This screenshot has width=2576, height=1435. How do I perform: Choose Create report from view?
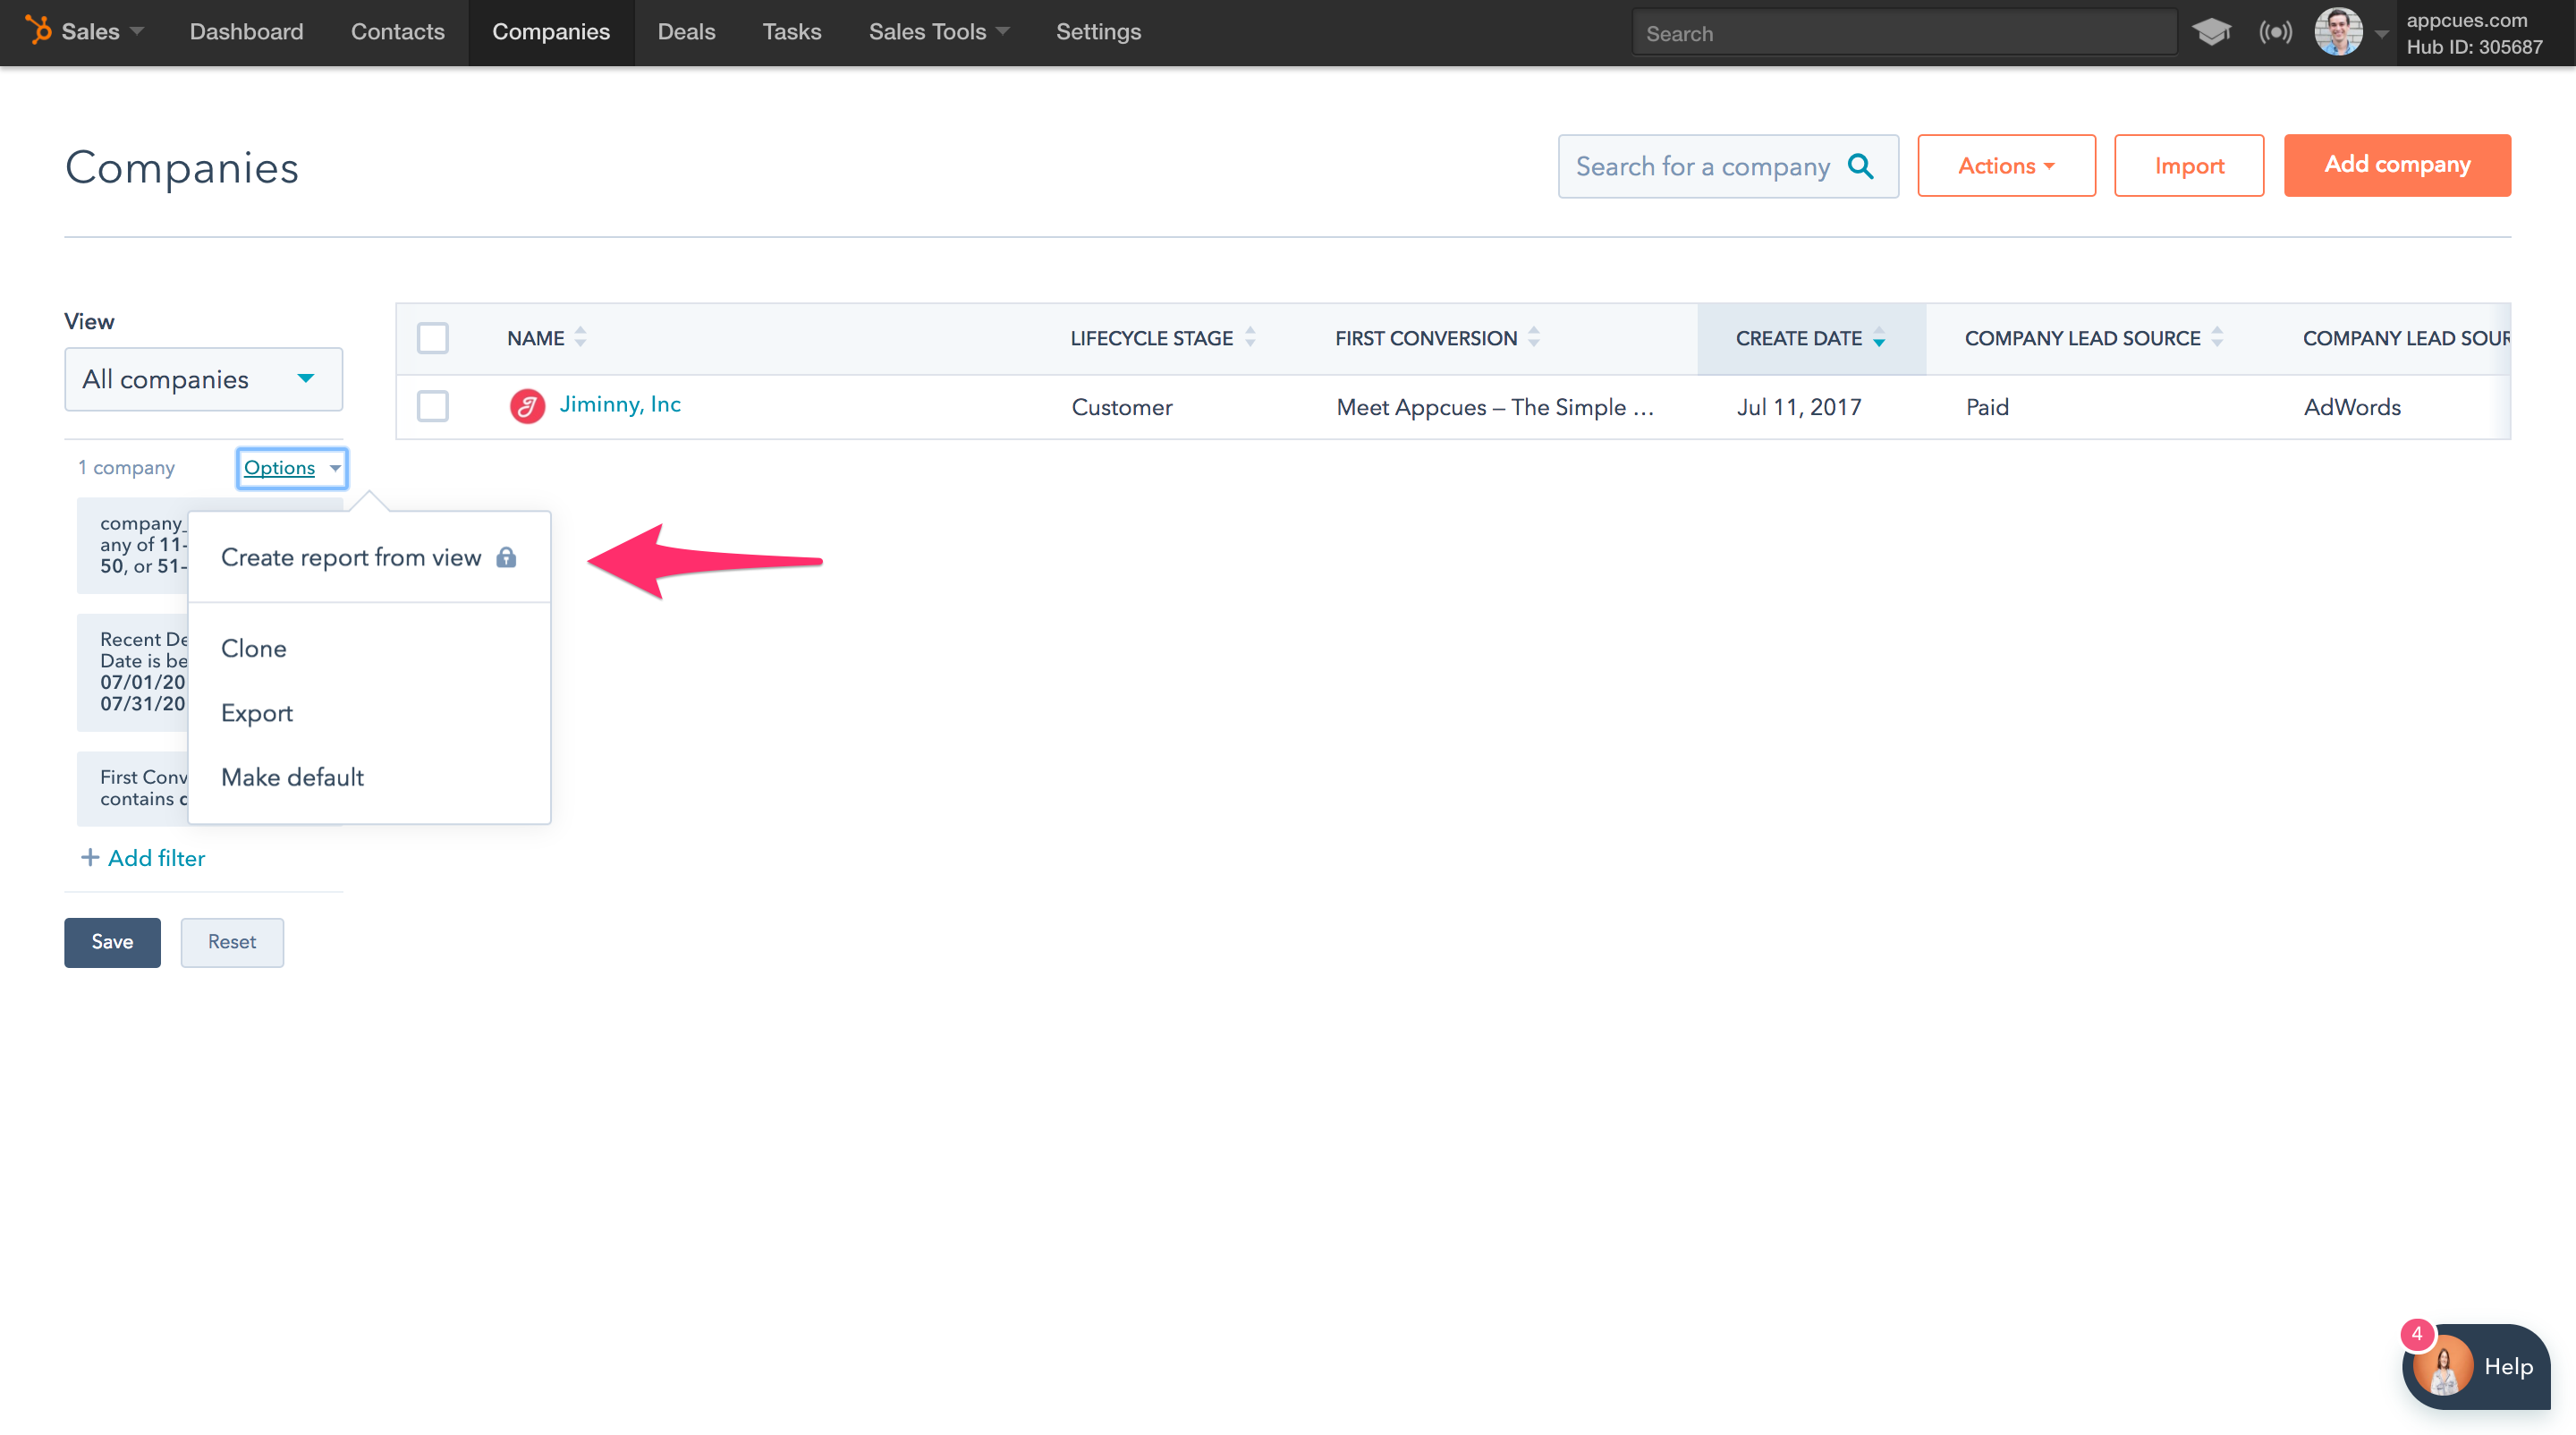(x=369, y=557)
